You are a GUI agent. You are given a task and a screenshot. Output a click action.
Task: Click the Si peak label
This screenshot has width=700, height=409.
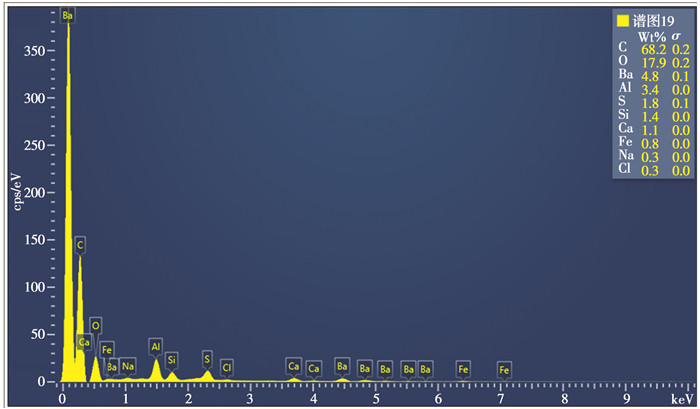click(172, 359)
